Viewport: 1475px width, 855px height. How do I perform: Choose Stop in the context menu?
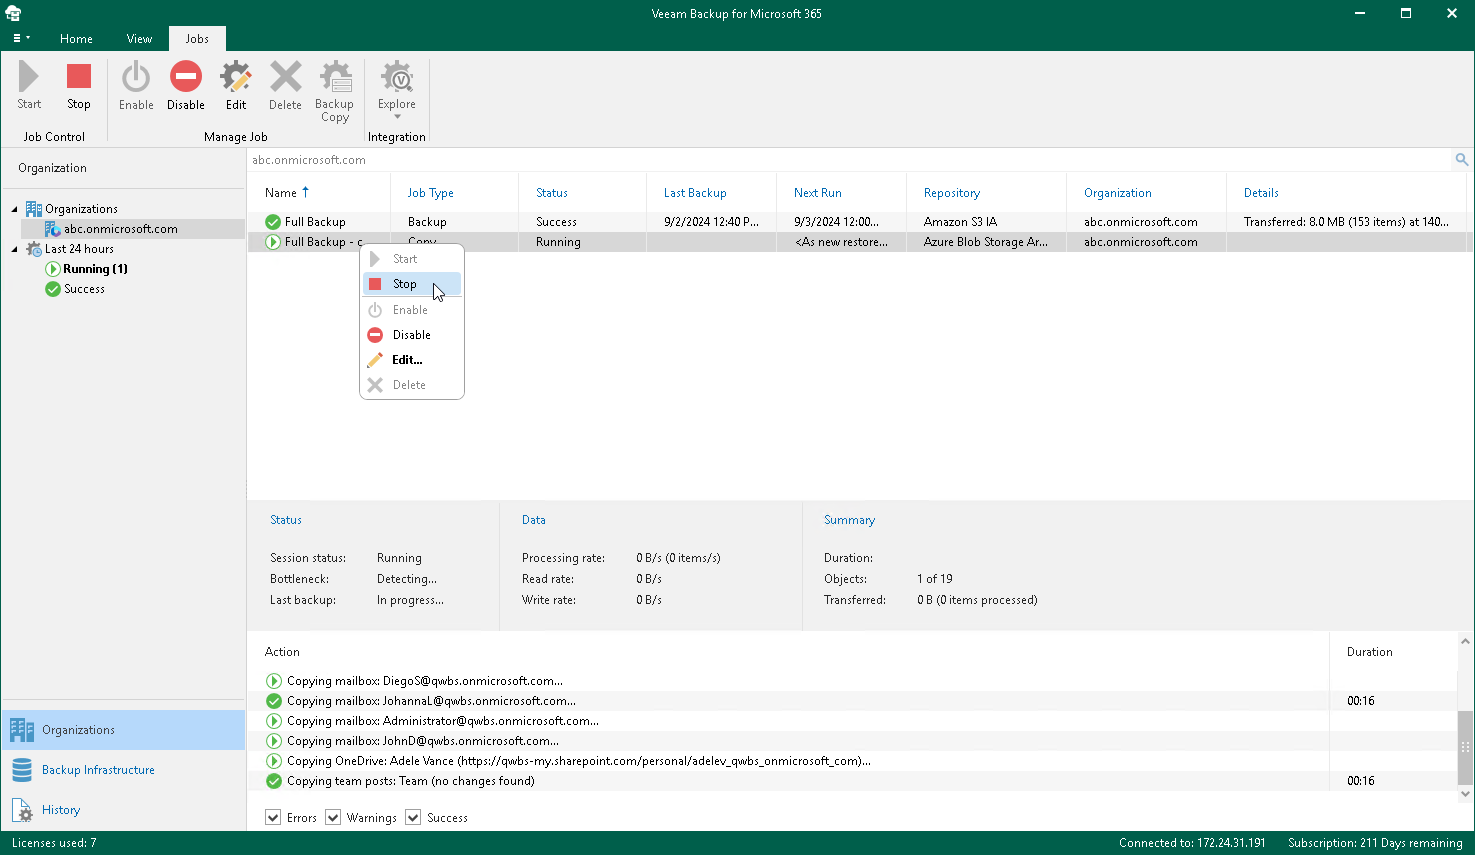(x=412, y=284)
